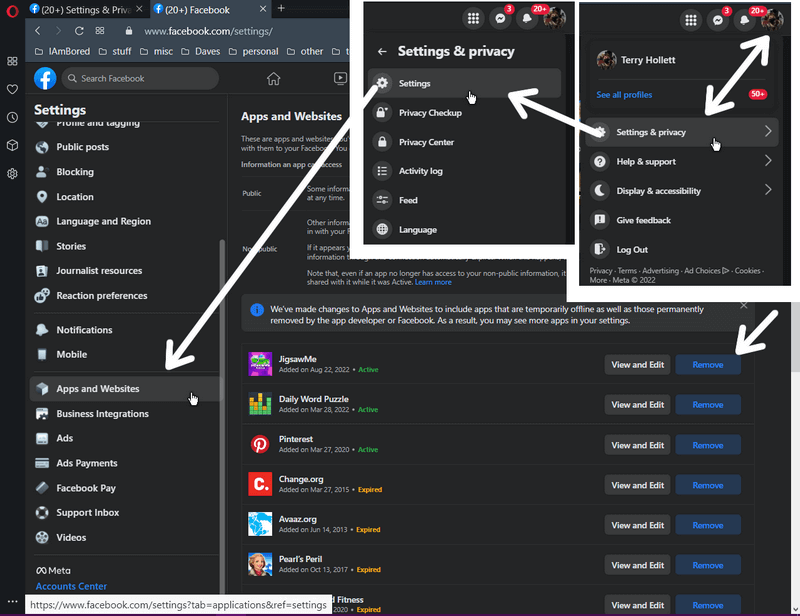Open the Messenger icon above Terry Hollett menu

(x=718, y=20)
